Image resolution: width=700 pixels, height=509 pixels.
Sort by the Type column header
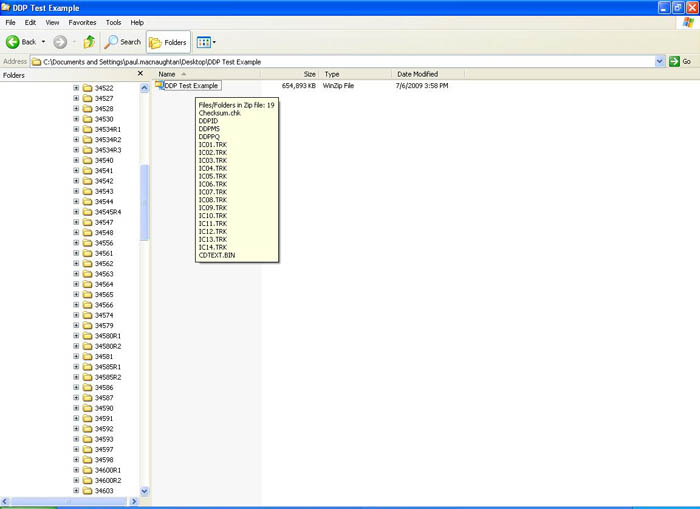[x=355, y=74]
